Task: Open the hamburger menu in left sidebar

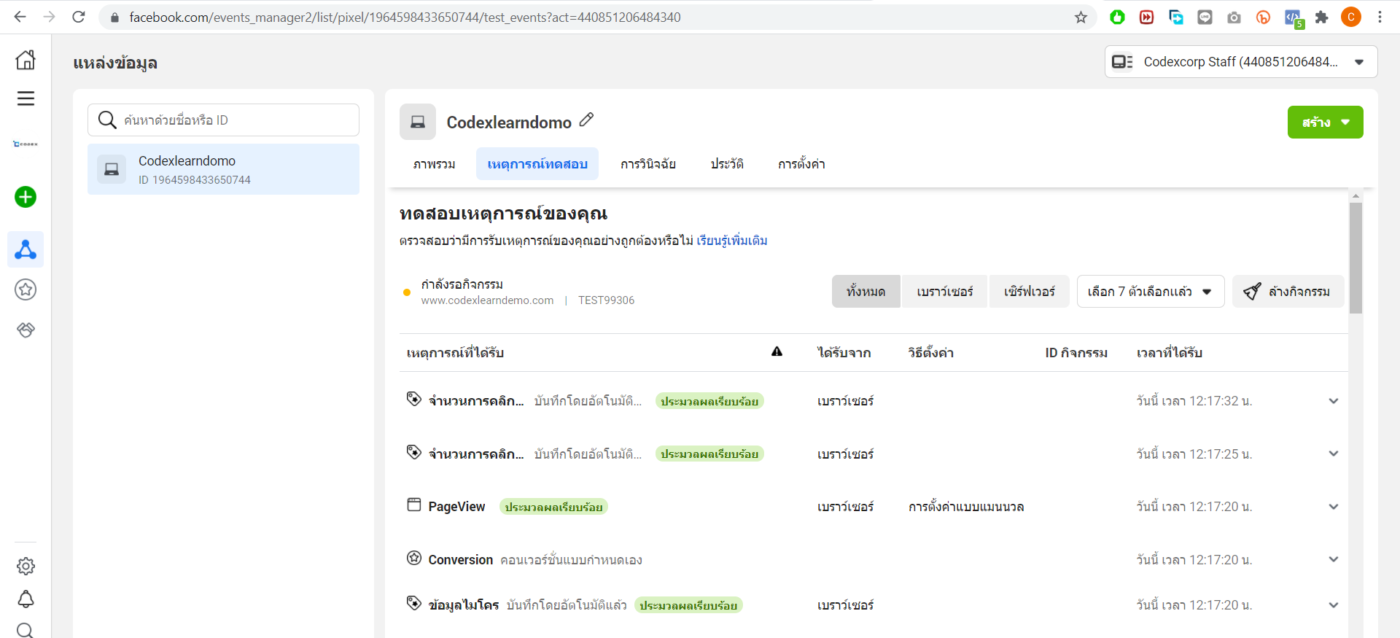Action: pyautogui.click(x=26, y=98)
